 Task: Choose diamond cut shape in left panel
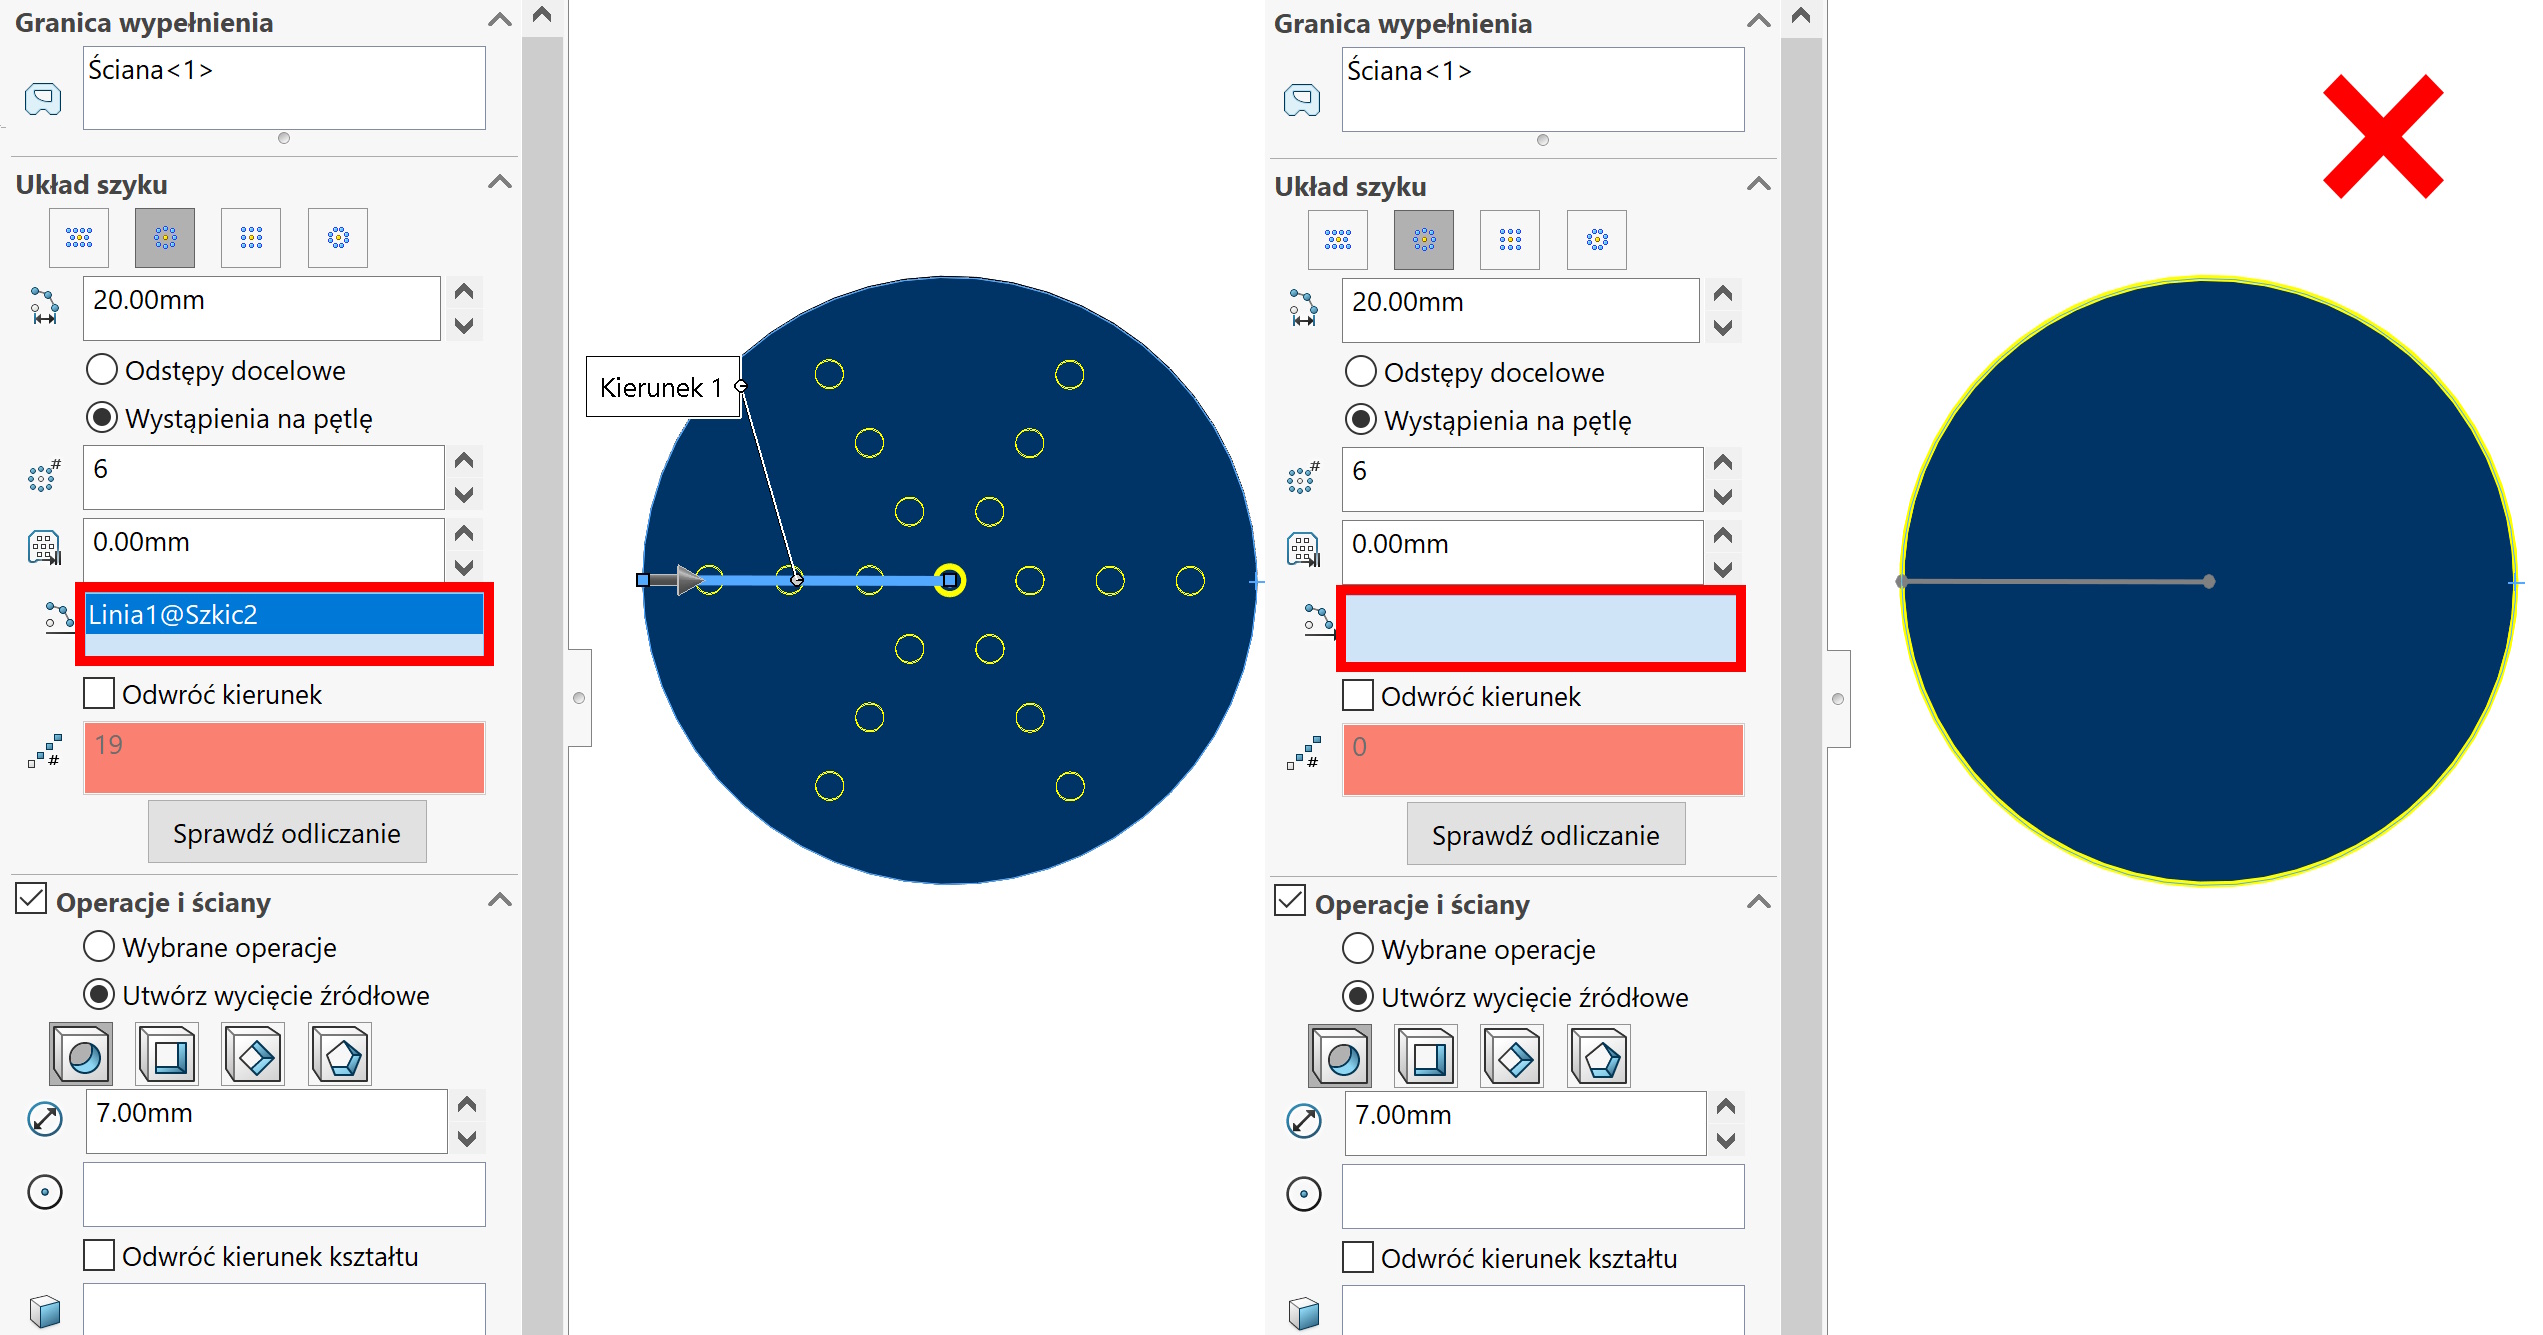(255, 1055)
